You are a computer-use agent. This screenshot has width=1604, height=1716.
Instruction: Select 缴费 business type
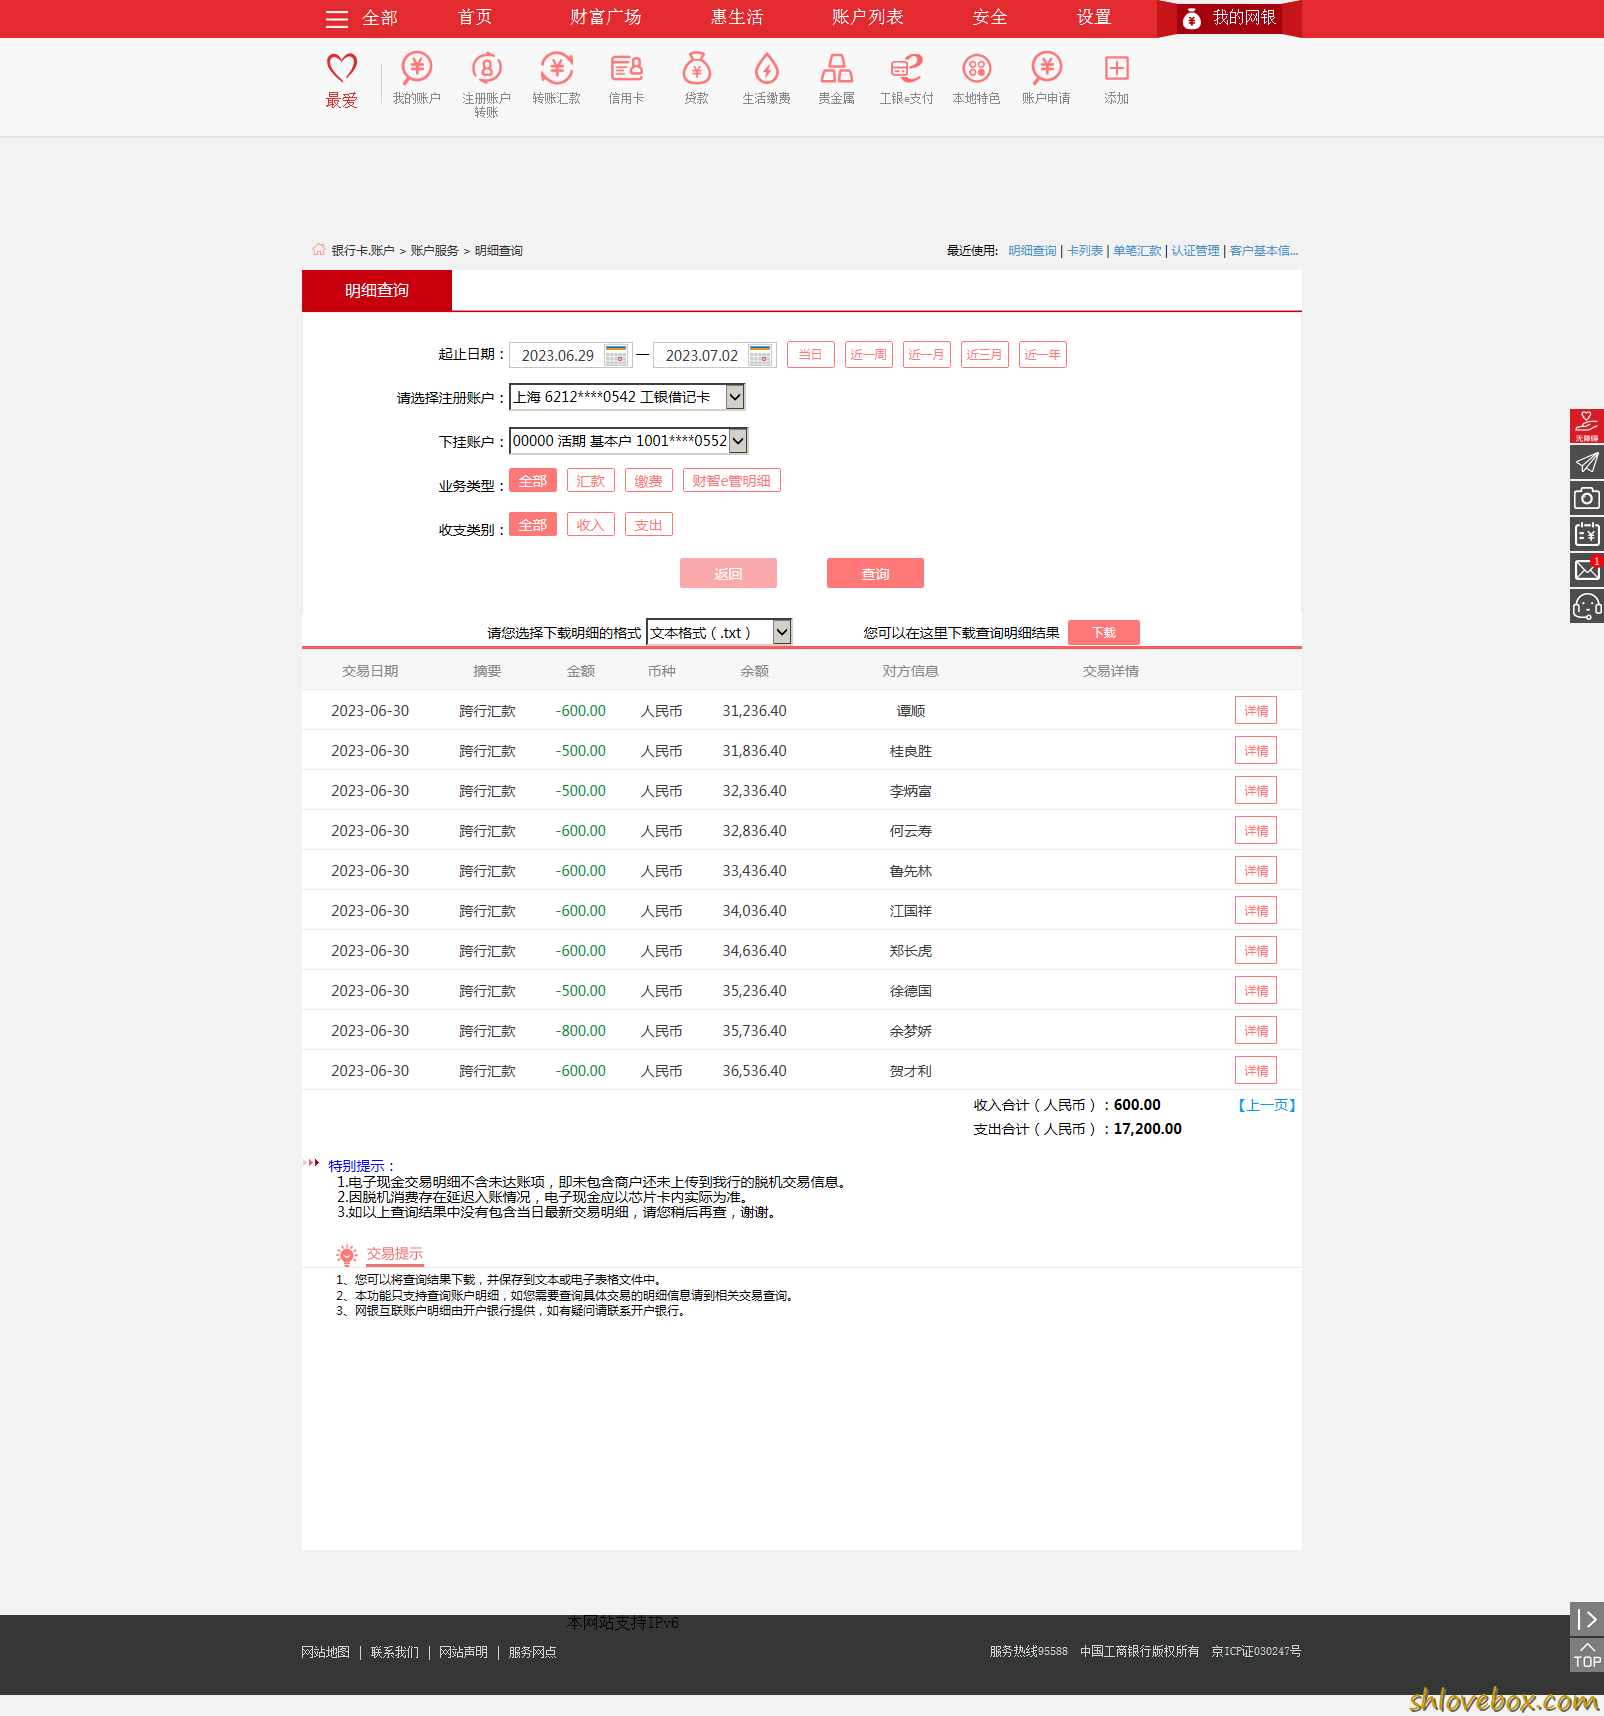point(649,481)
